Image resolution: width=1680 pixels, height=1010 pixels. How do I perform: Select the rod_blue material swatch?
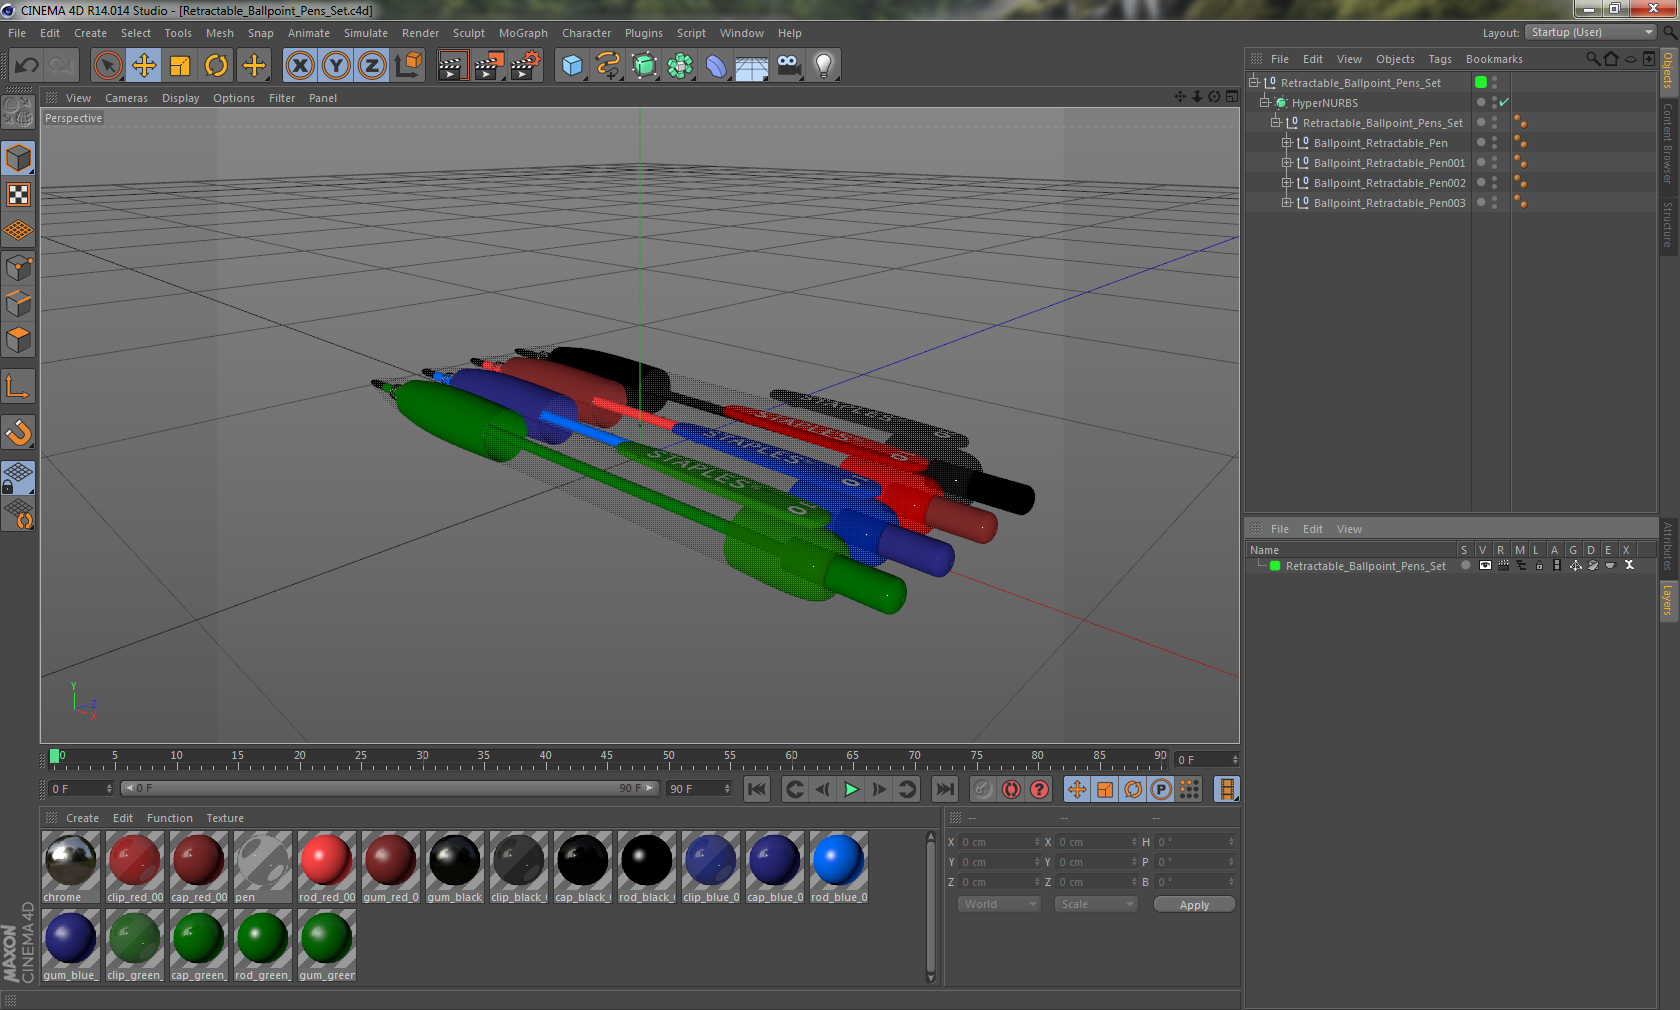(x=839, y=867)
